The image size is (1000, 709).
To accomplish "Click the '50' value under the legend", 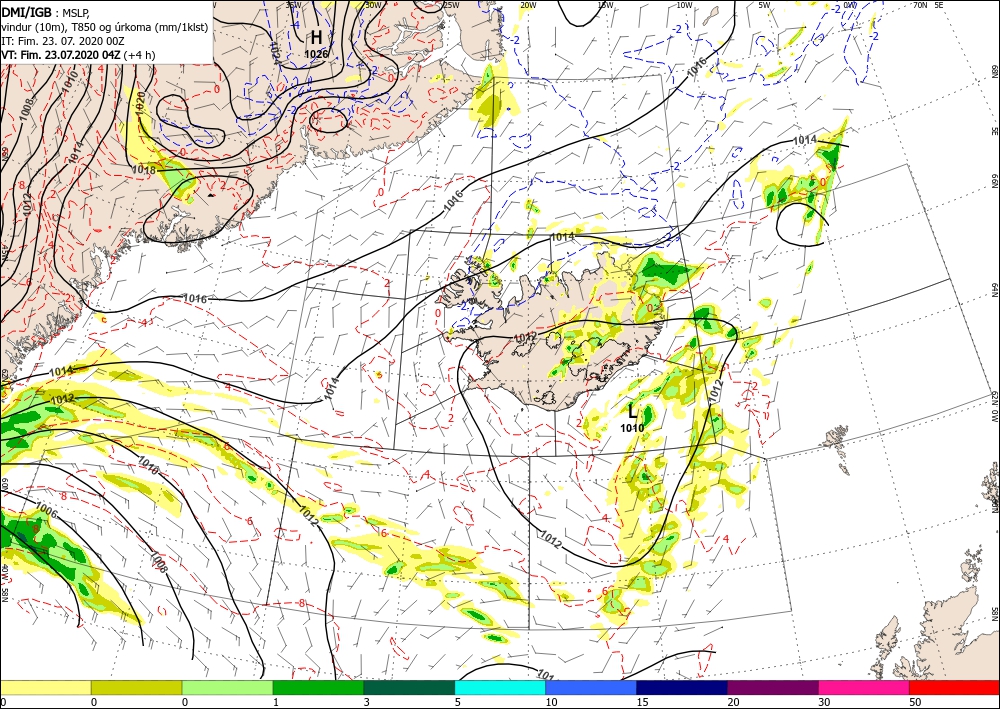I will pos(915,702).
